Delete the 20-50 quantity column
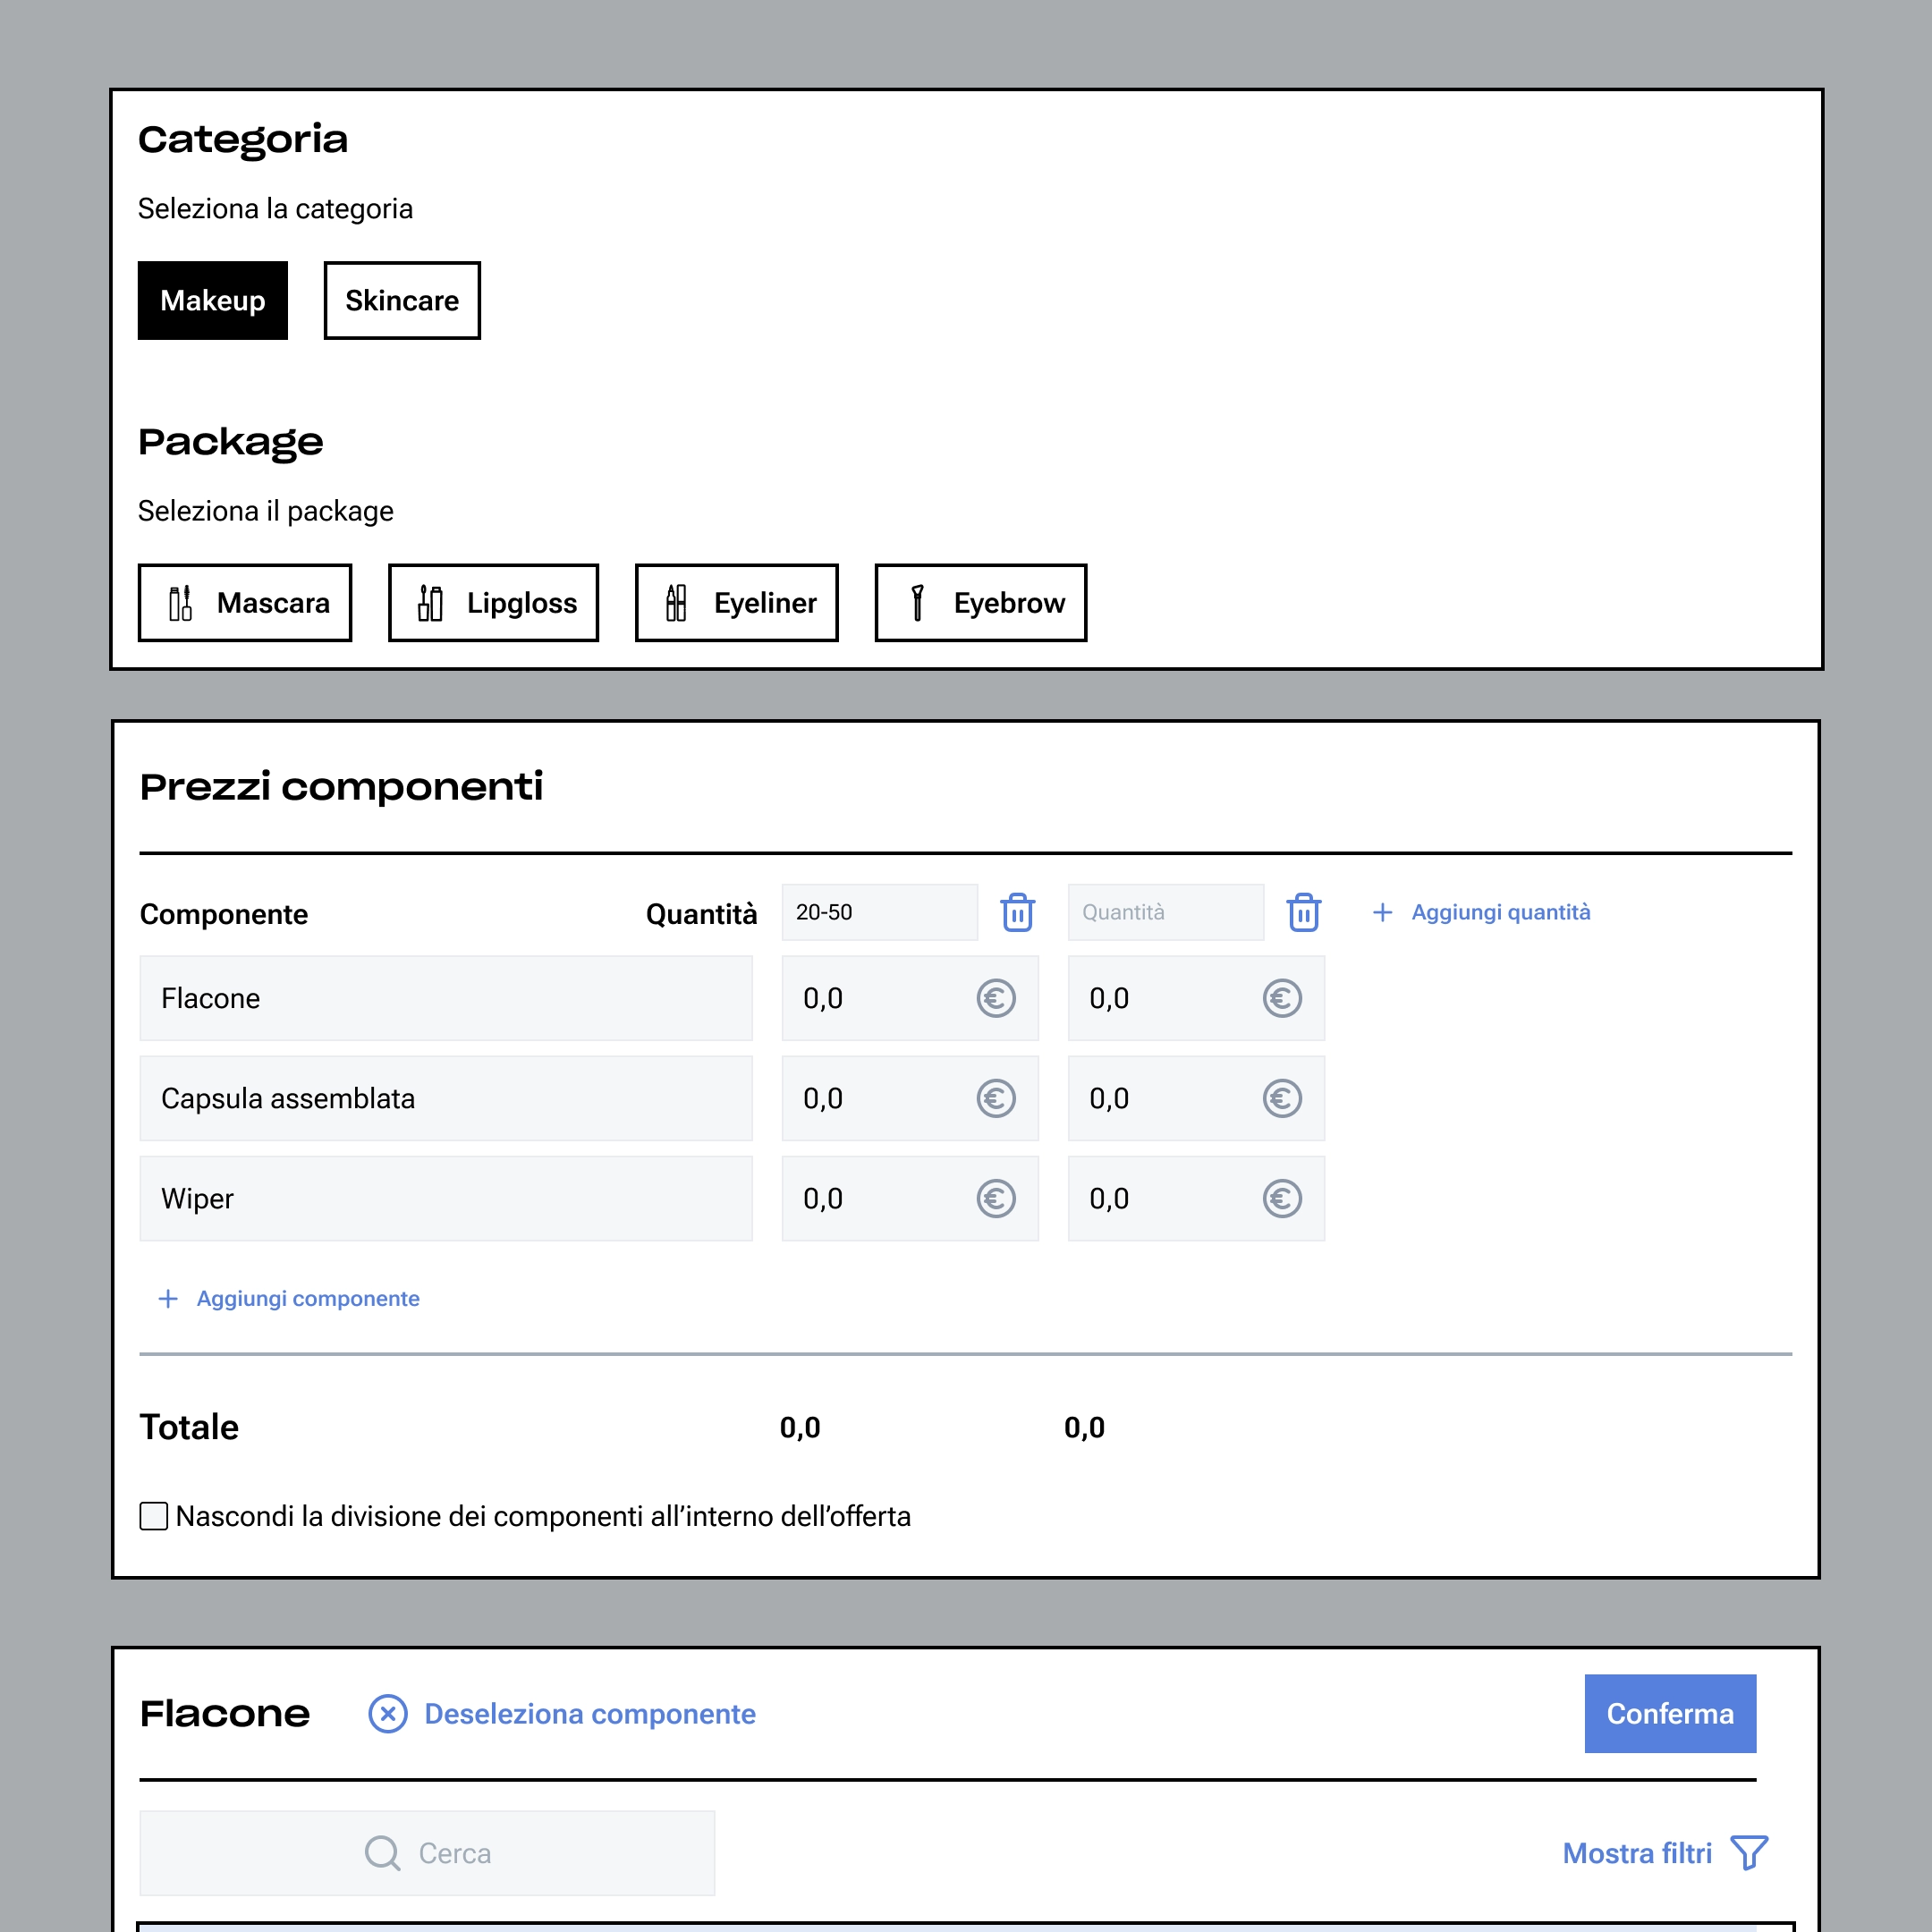 point(1018,912)
